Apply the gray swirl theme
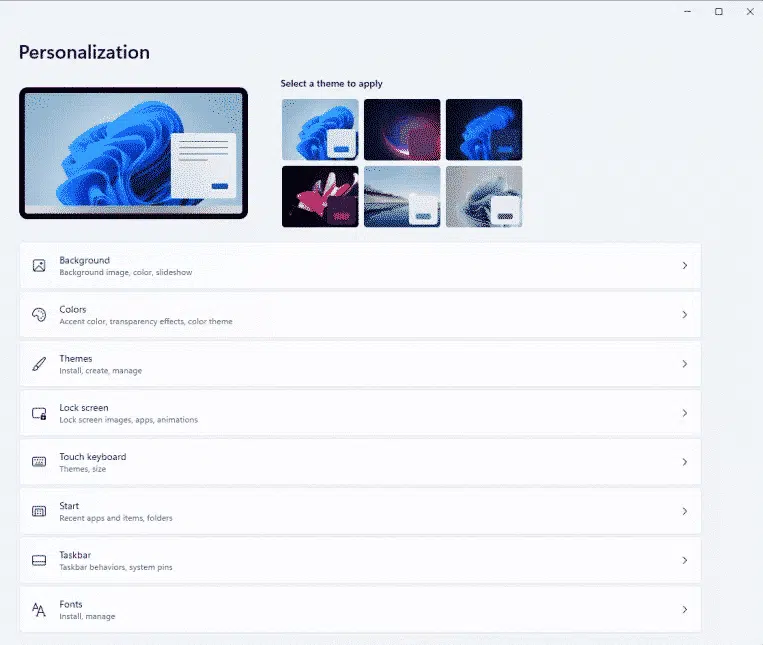This screenshot has width=763, height=645. [484, 197]
